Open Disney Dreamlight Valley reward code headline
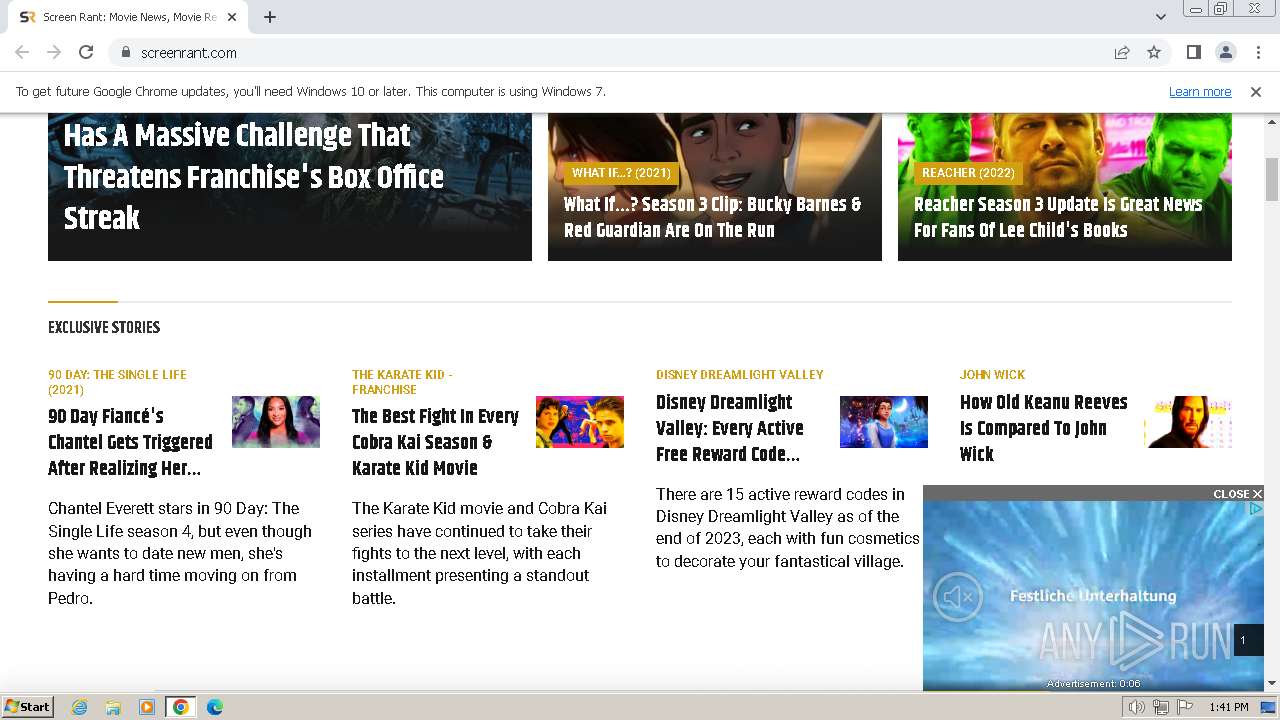 click(x=730, y=428)
